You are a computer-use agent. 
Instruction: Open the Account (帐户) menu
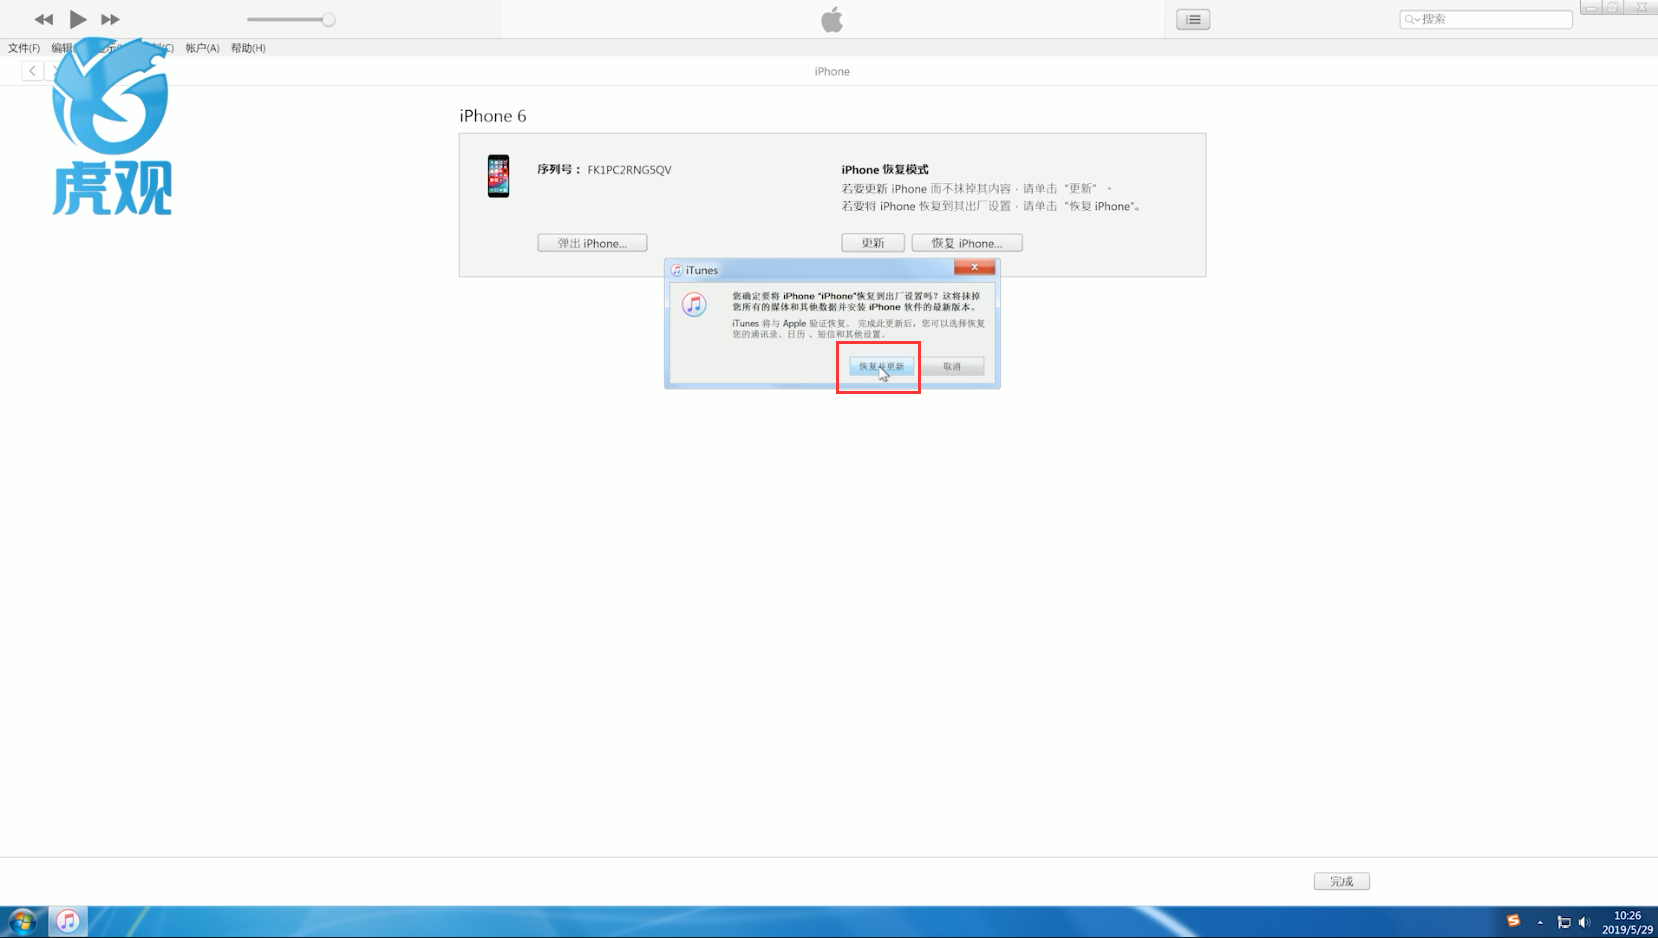pos(202,48)
